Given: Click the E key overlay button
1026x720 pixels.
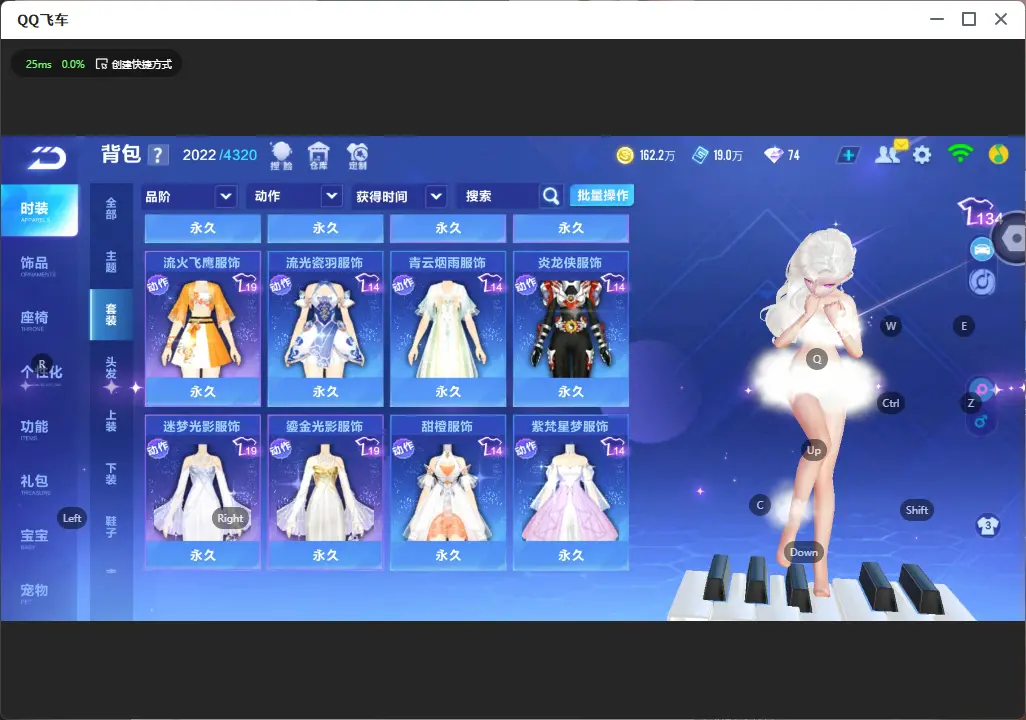Looking at the screenshot, I should [x=964, y=326].
